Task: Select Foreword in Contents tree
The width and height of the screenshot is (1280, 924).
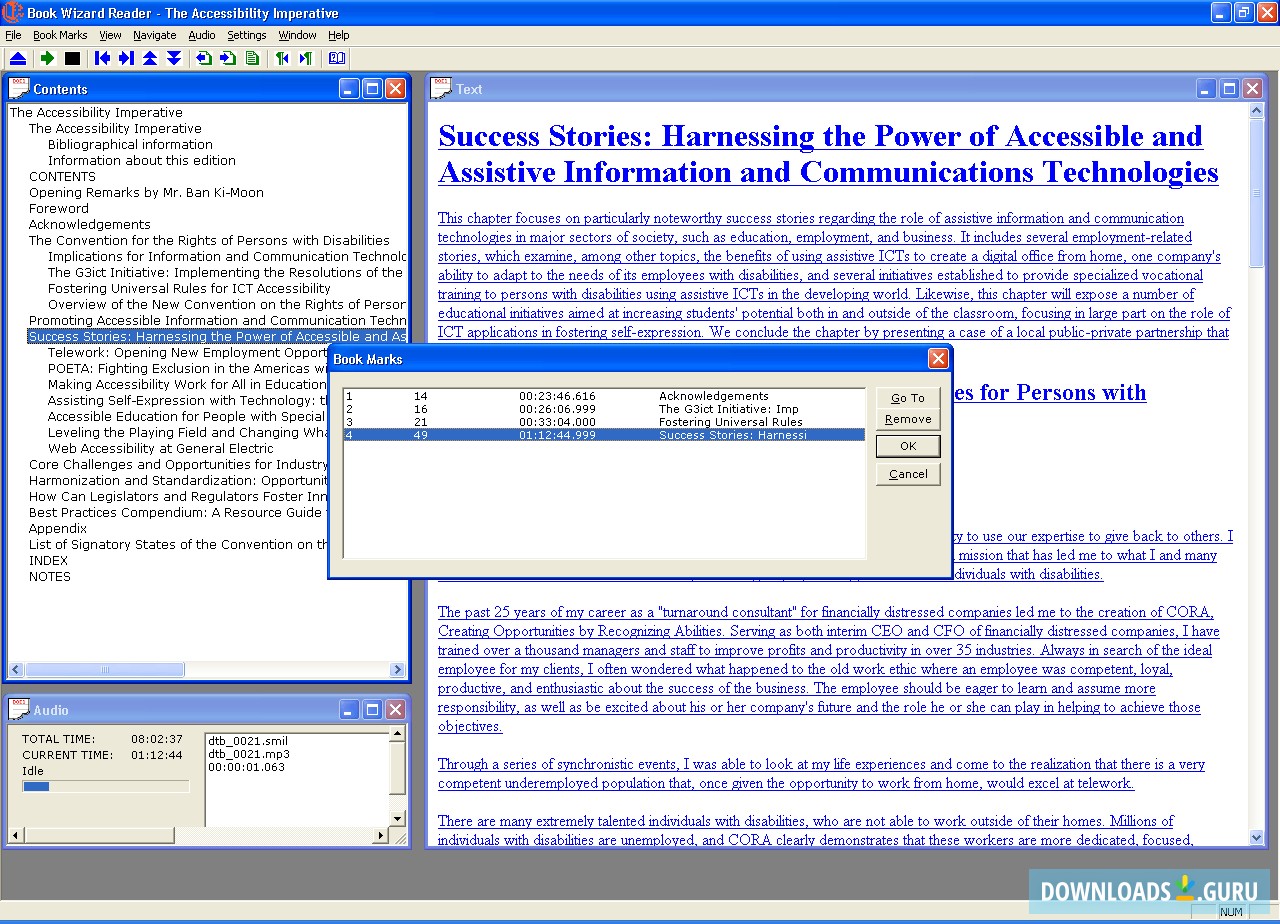Action: point(58,208)
